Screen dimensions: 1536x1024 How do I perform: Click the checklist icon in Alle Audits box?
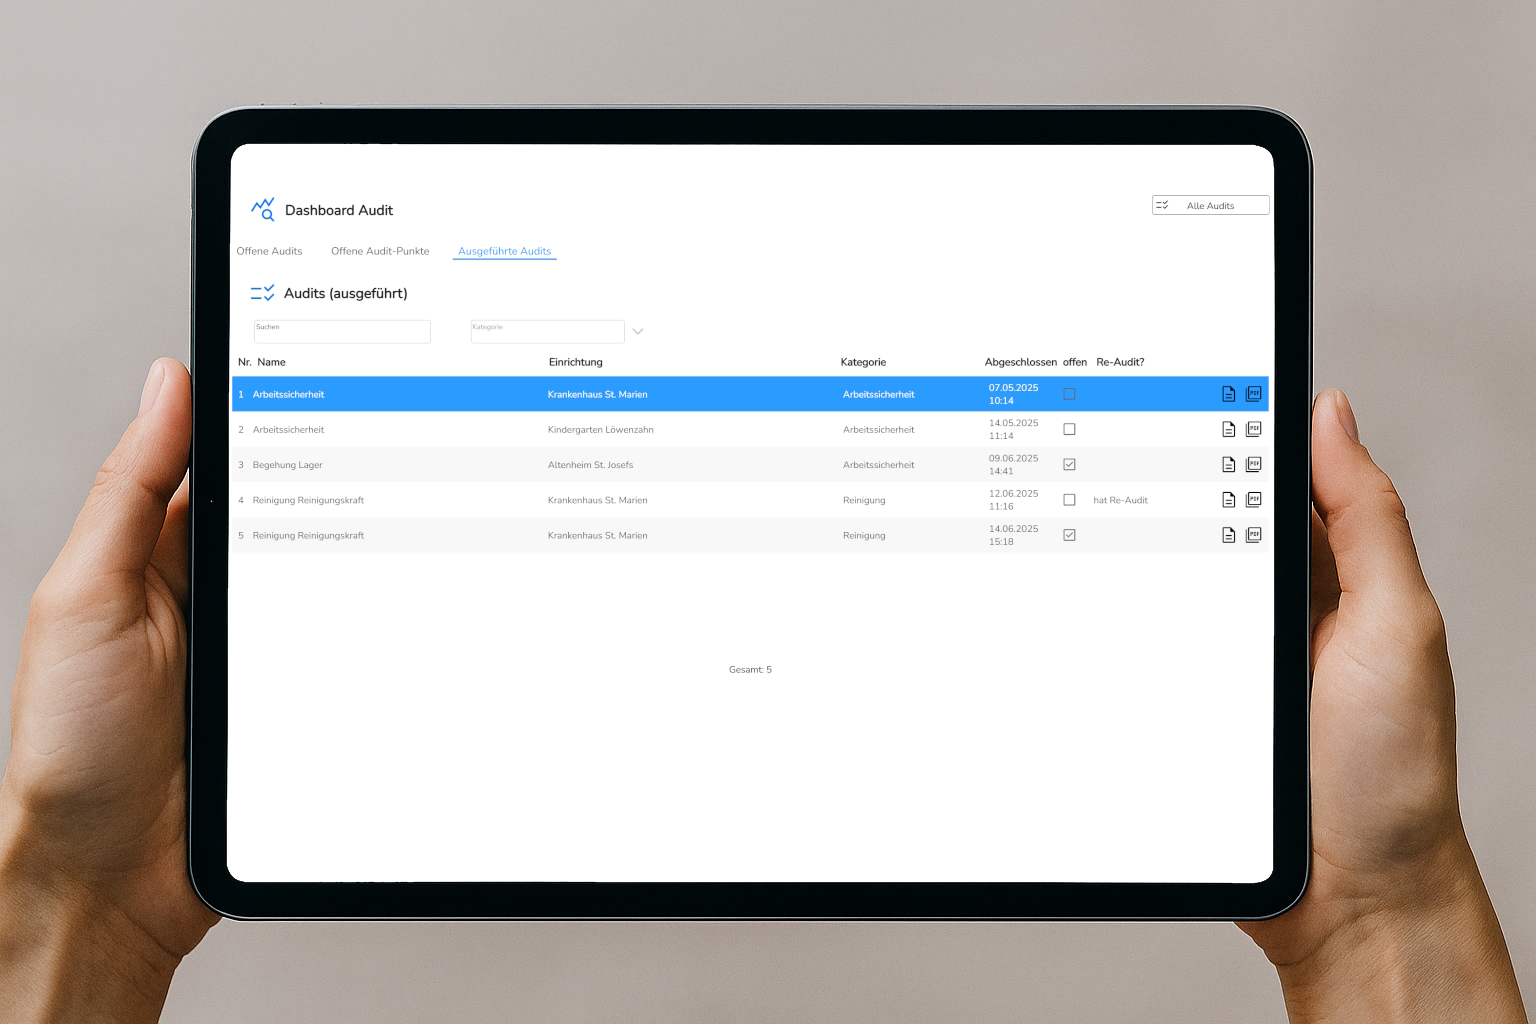[x=1162, y=205]
